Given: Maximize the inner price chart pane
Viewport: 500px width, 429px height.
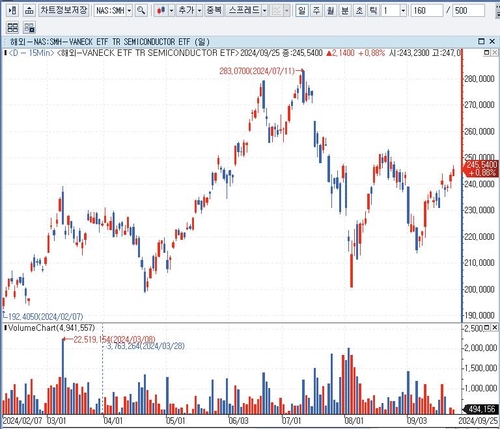Looking at the screenshot, I should [486, 52].
